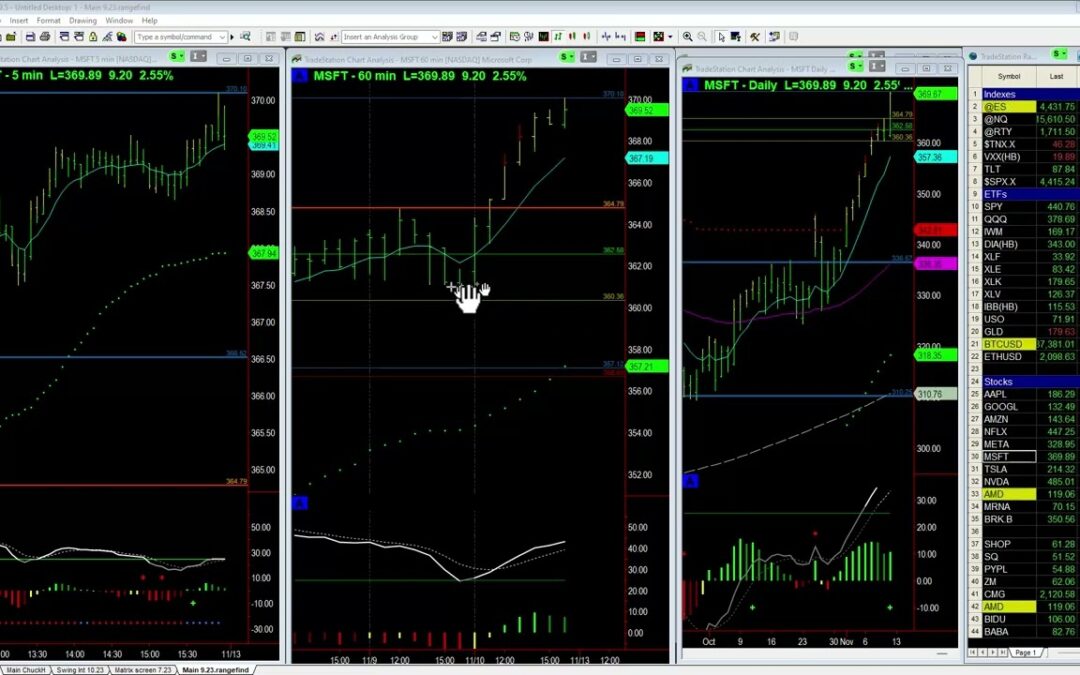
Task: Click the Zoom Out magnifier icon
Action: (x=702, y=37)
